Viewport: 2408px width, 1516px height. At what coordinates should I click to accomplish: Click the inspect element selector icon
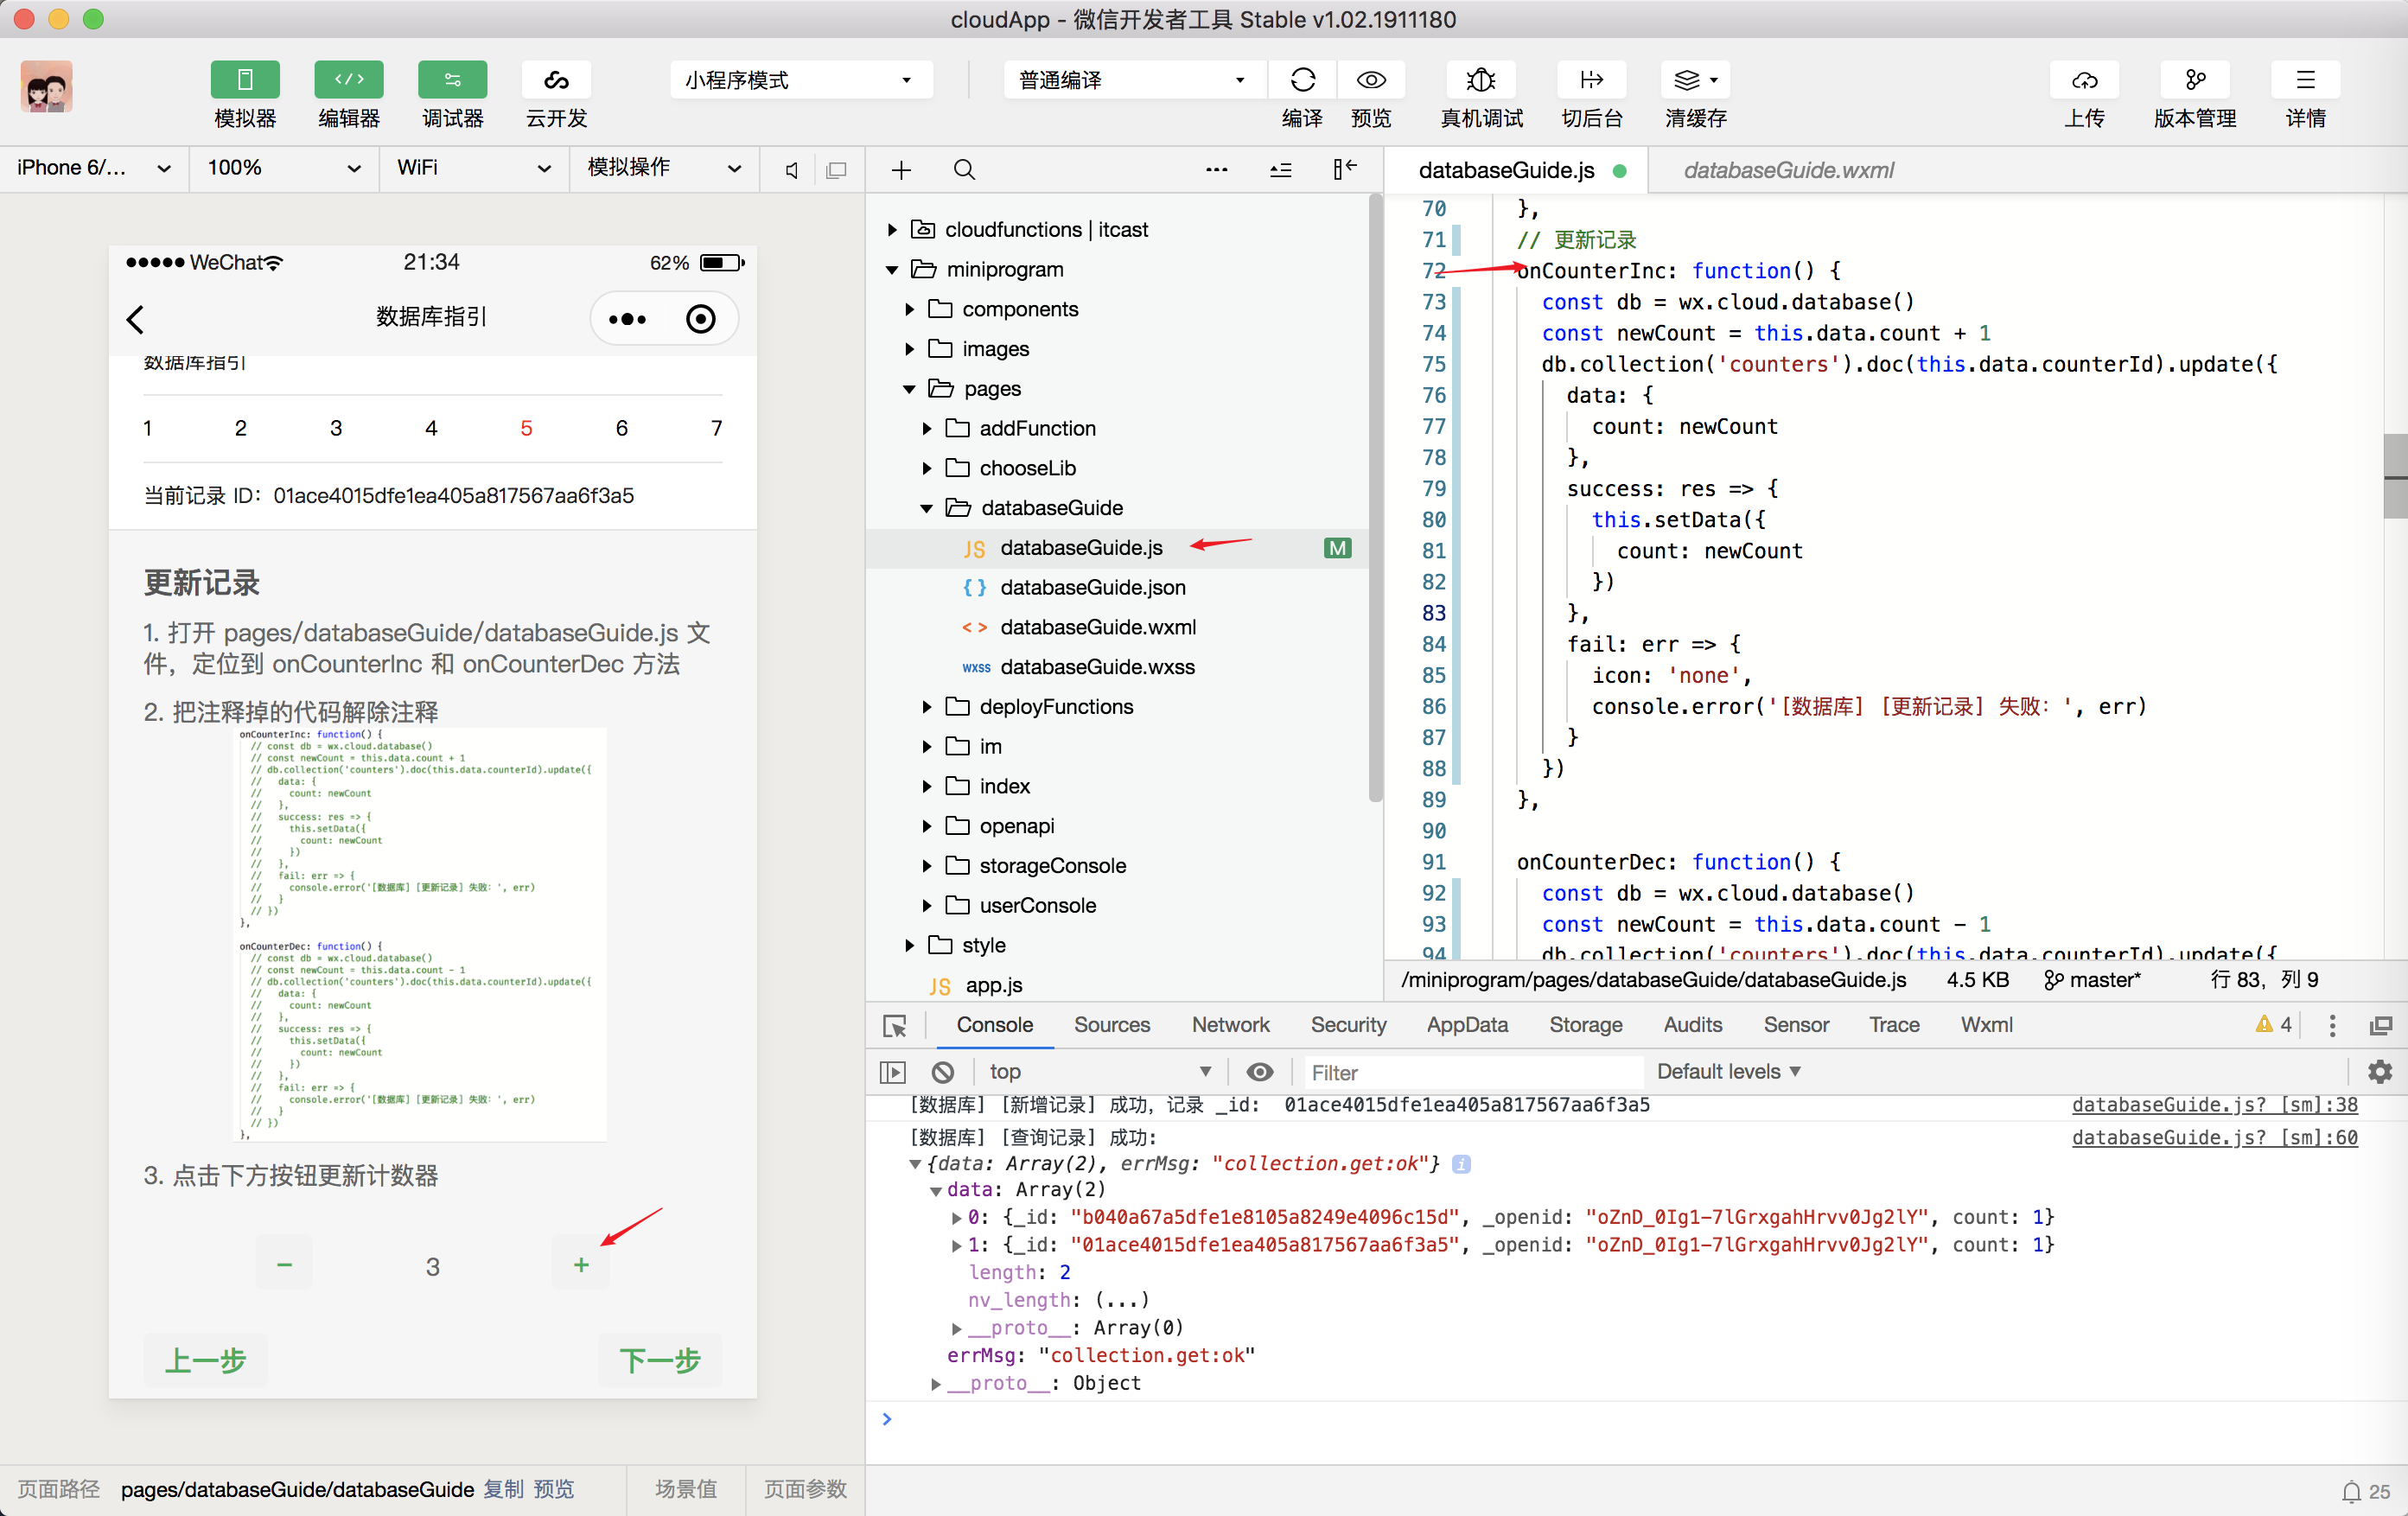point(894,1026)
